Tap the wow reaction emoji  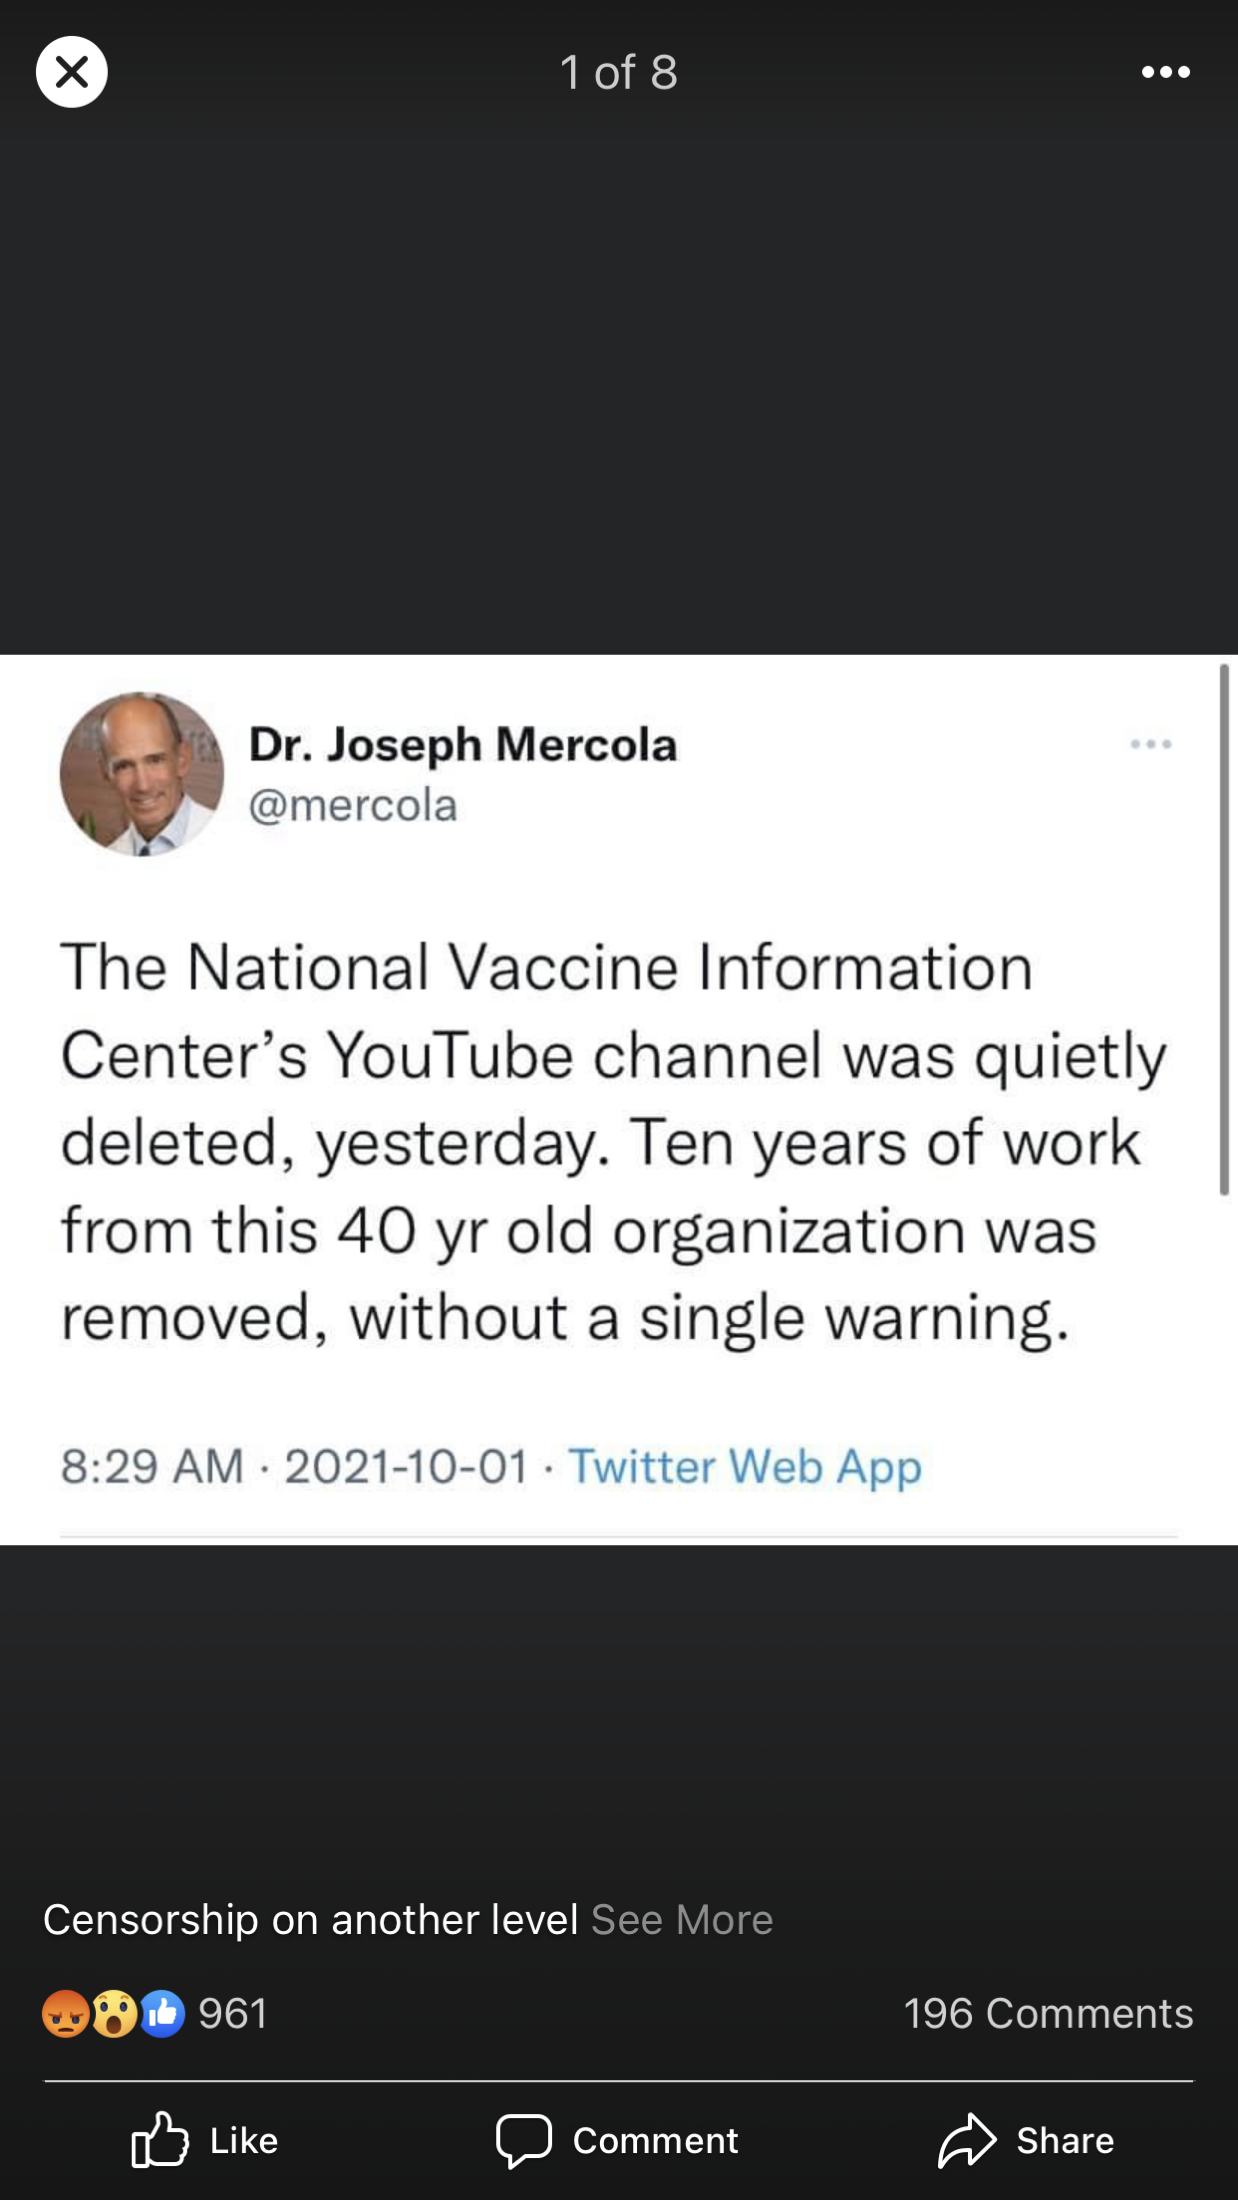[114, 2014]
